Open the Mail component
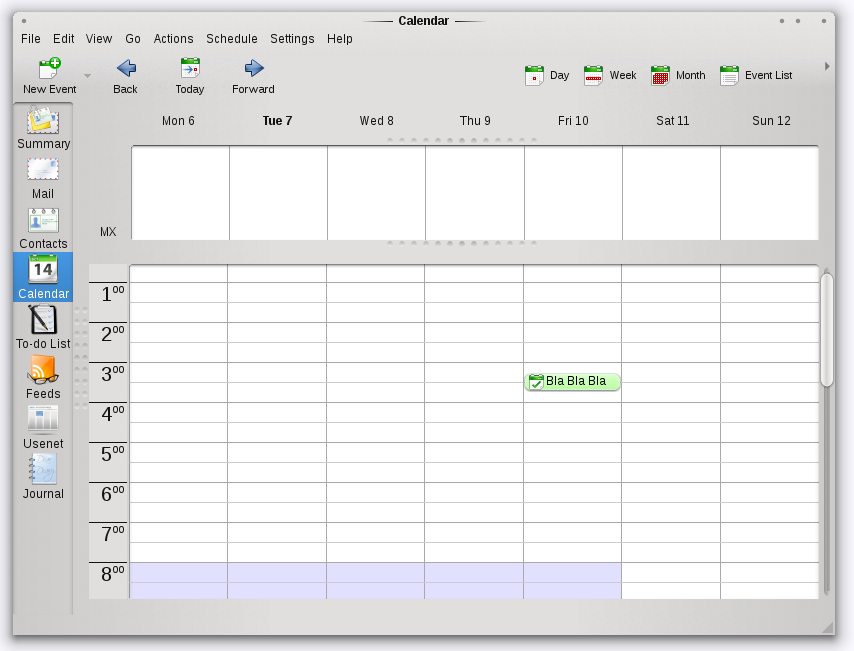 [43, 179]
